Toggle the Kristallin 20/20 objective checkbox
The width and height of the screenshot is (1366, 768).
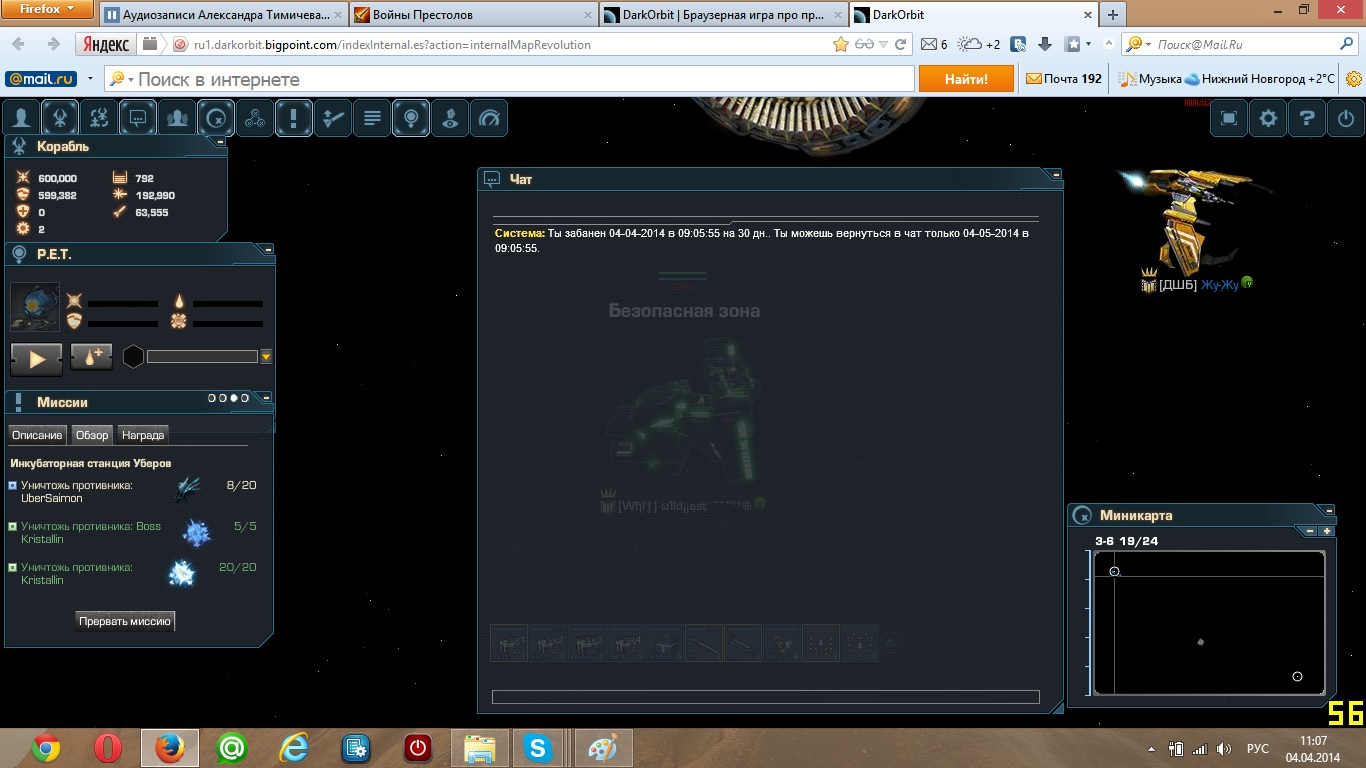[13, 567]
